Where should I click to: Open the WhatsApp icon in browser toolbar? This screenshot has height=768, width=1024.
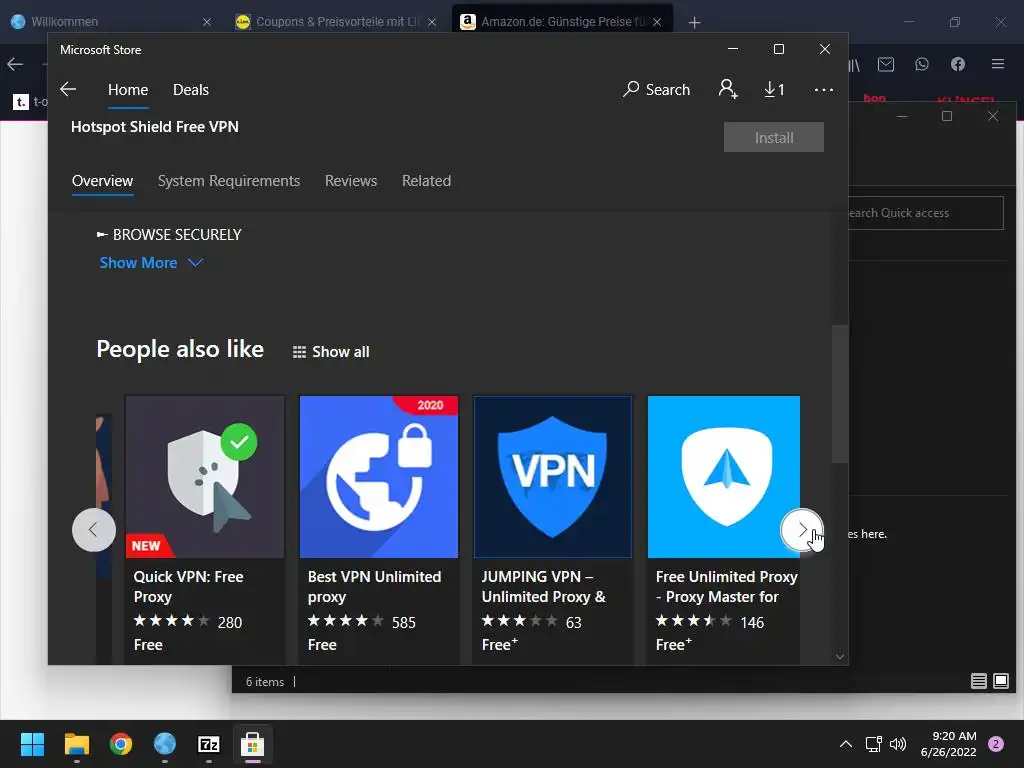(921, 64)
